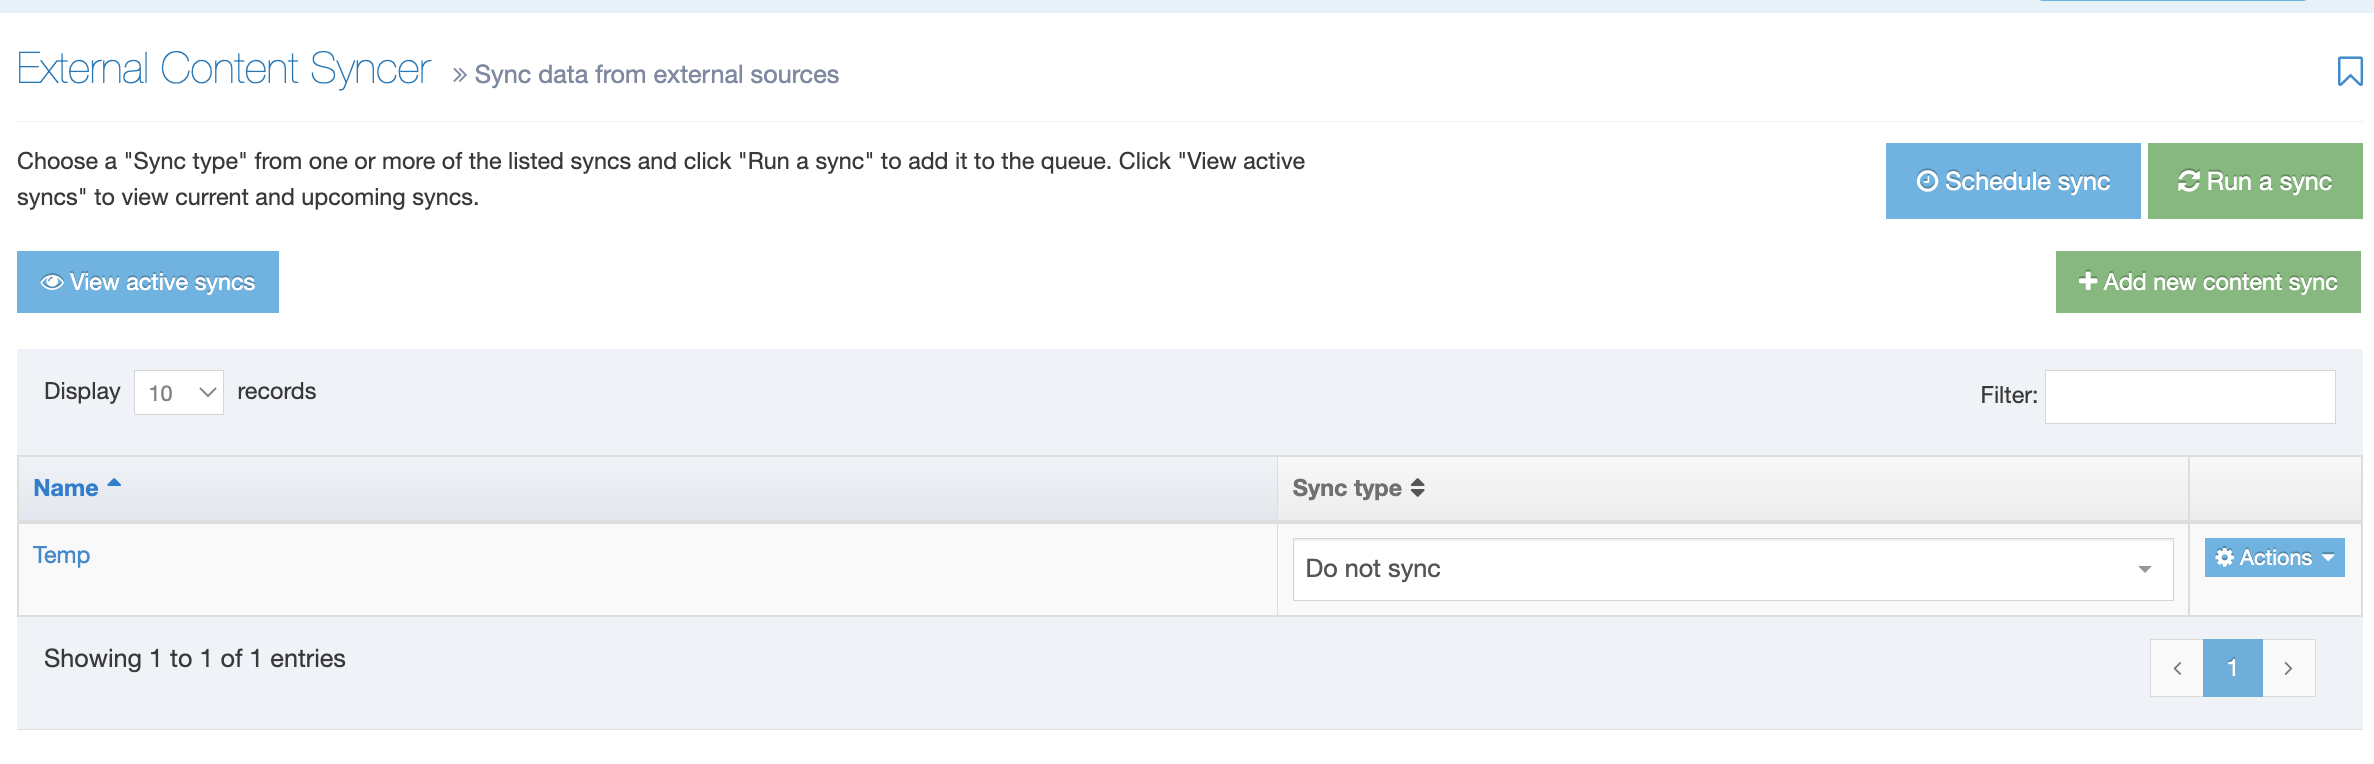Open the Display records count dropdown
This screenshot has height=764, width=2374.
point(179,393)
